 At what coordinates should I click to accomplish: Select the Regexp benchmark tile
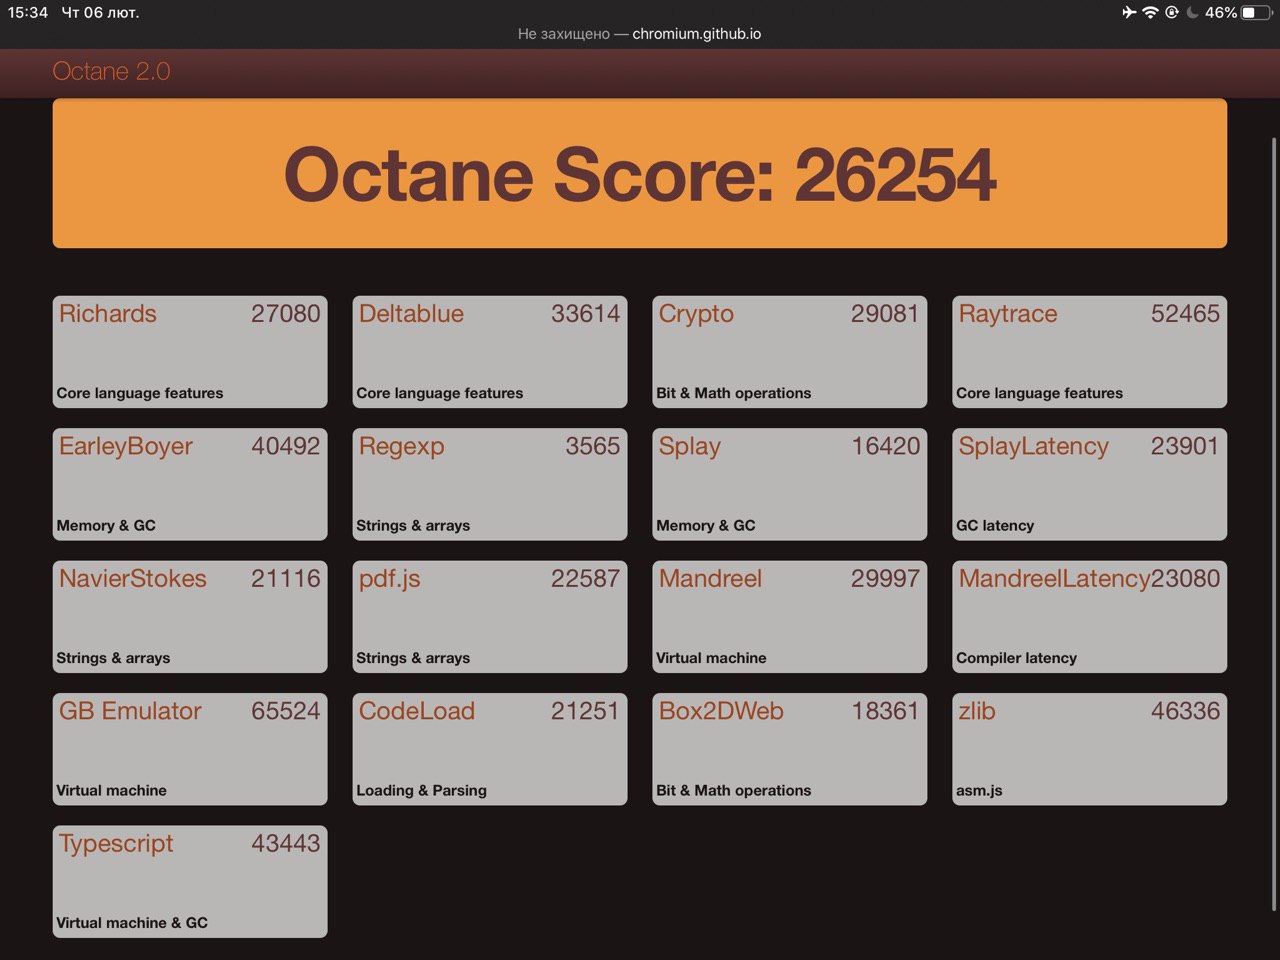pyautogui.click(x=490, y=484)
